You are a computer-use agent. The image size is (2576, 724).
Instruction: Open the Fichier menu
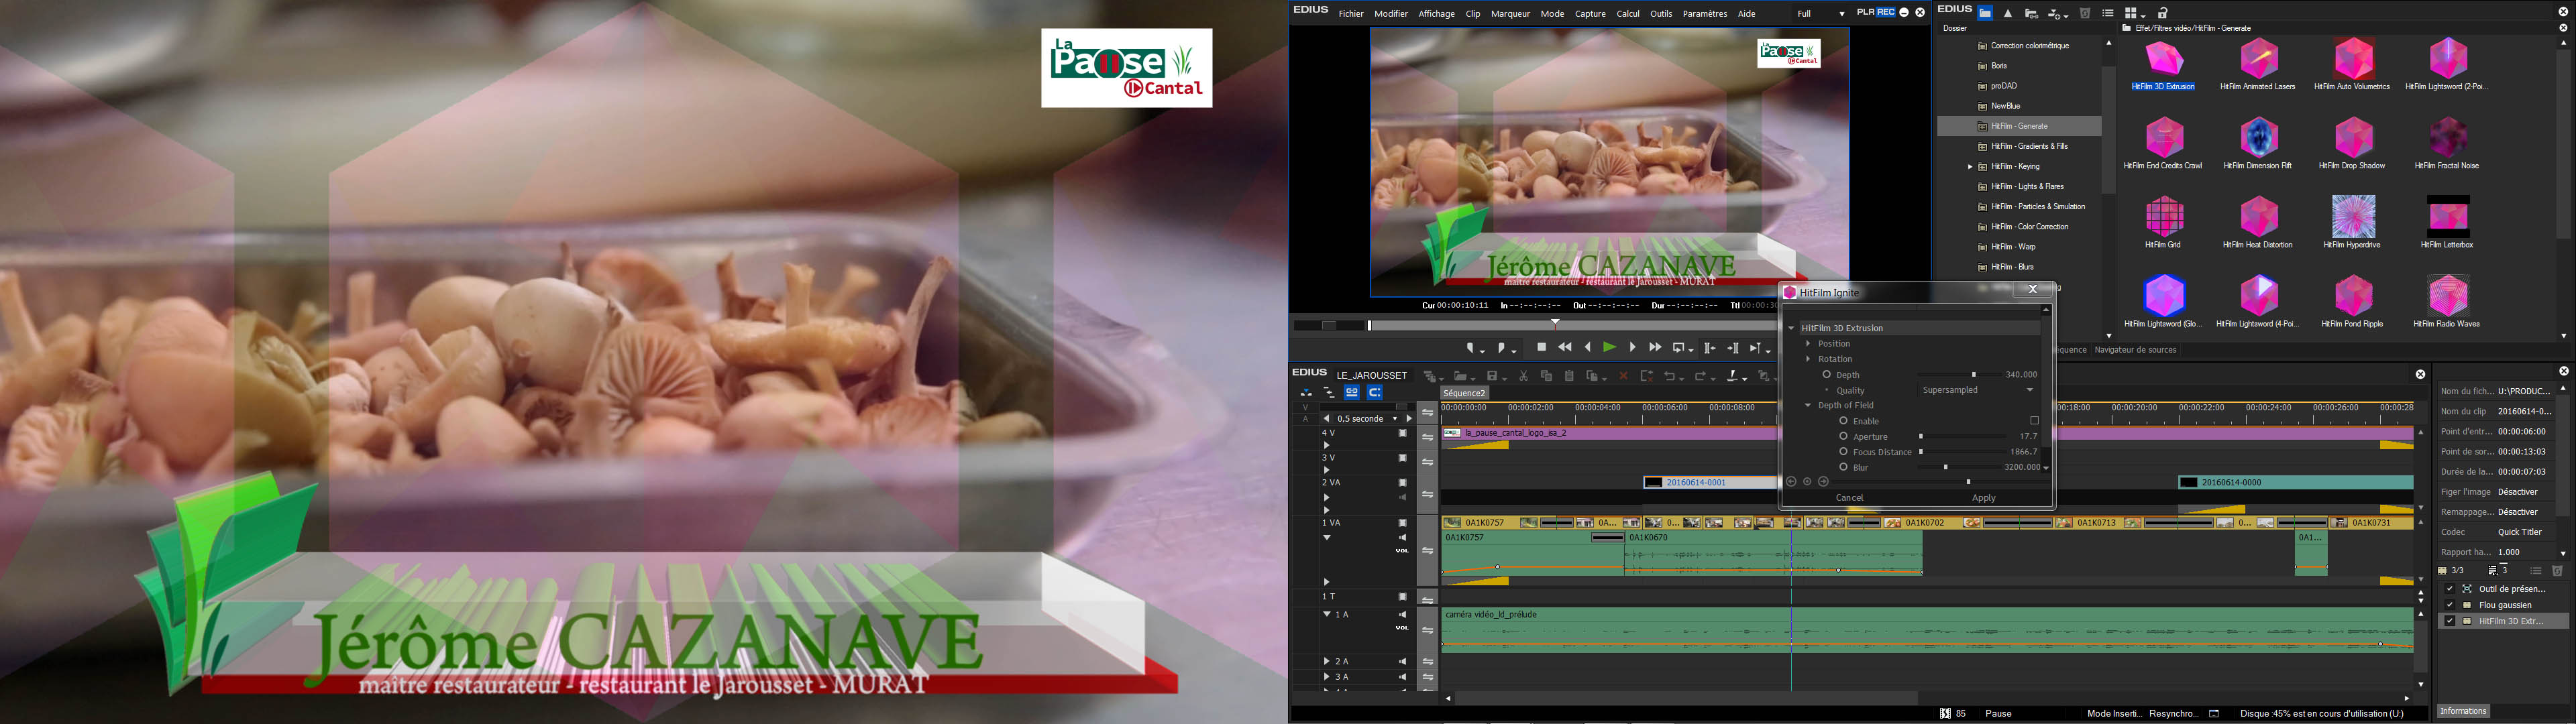click(1351, 14)
